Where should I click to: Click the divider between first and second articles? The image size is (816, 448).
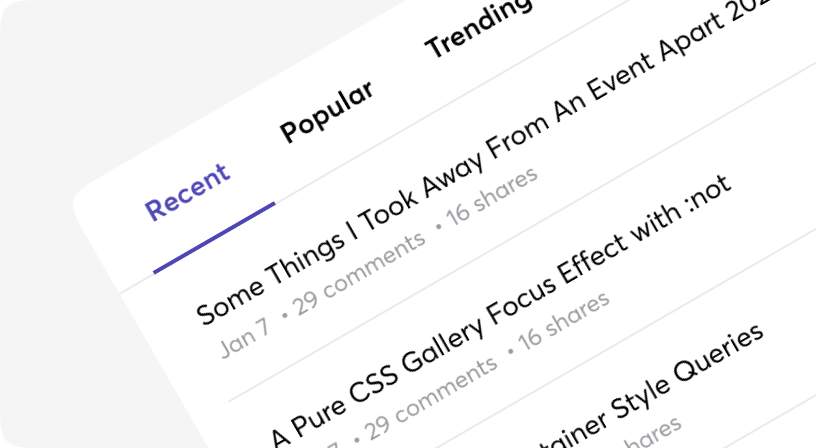[520, 234]
